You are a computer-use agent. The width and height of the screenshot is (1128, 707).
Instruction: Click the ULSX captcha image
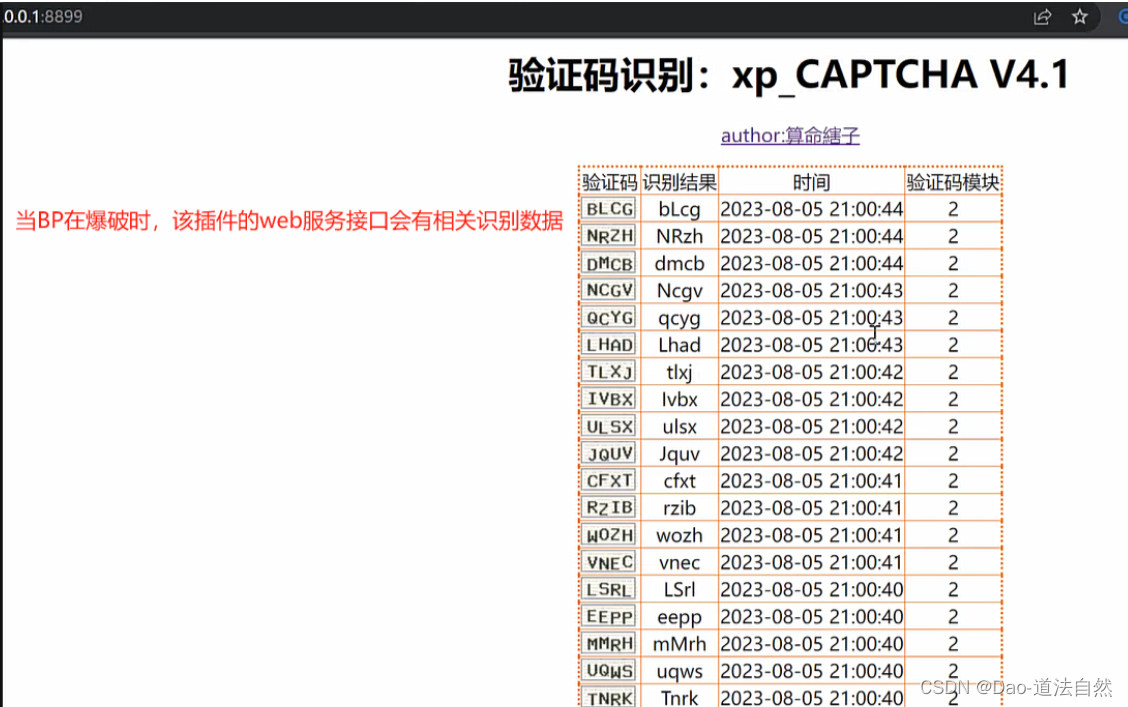tap(609, 427)
